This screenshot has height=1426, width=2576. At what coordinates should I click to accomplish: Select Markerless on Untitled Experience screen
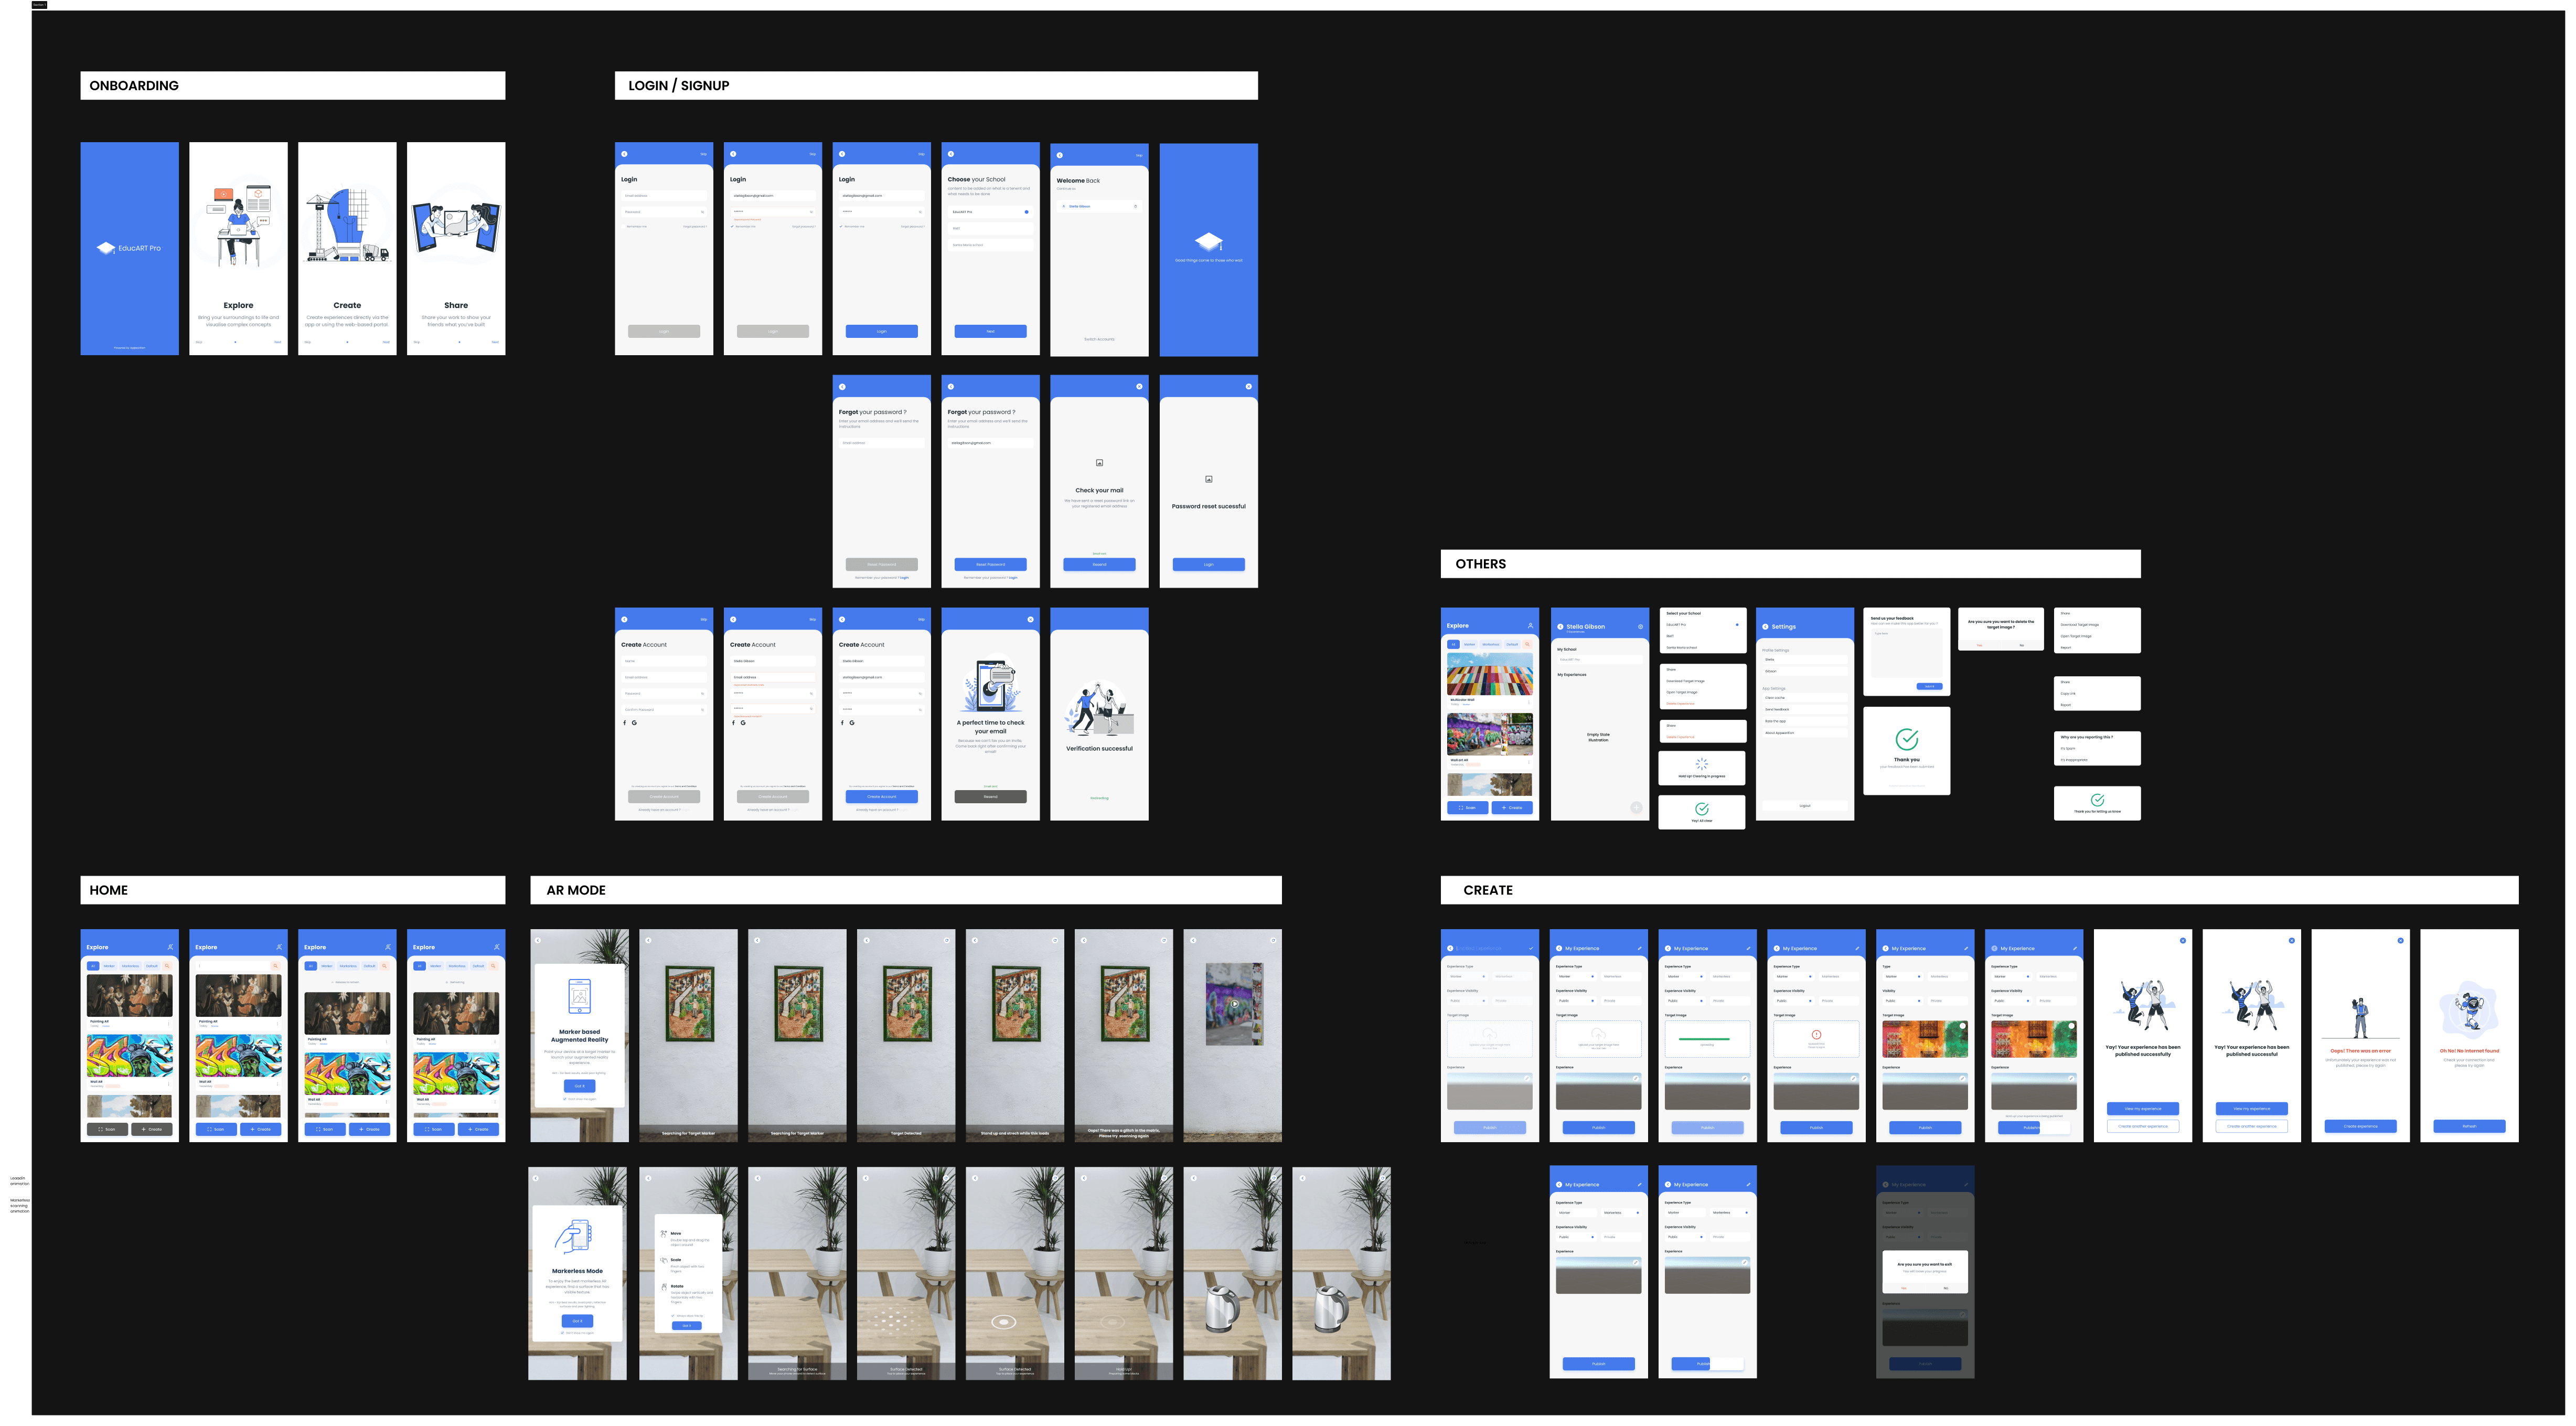tap(1512, 976)
